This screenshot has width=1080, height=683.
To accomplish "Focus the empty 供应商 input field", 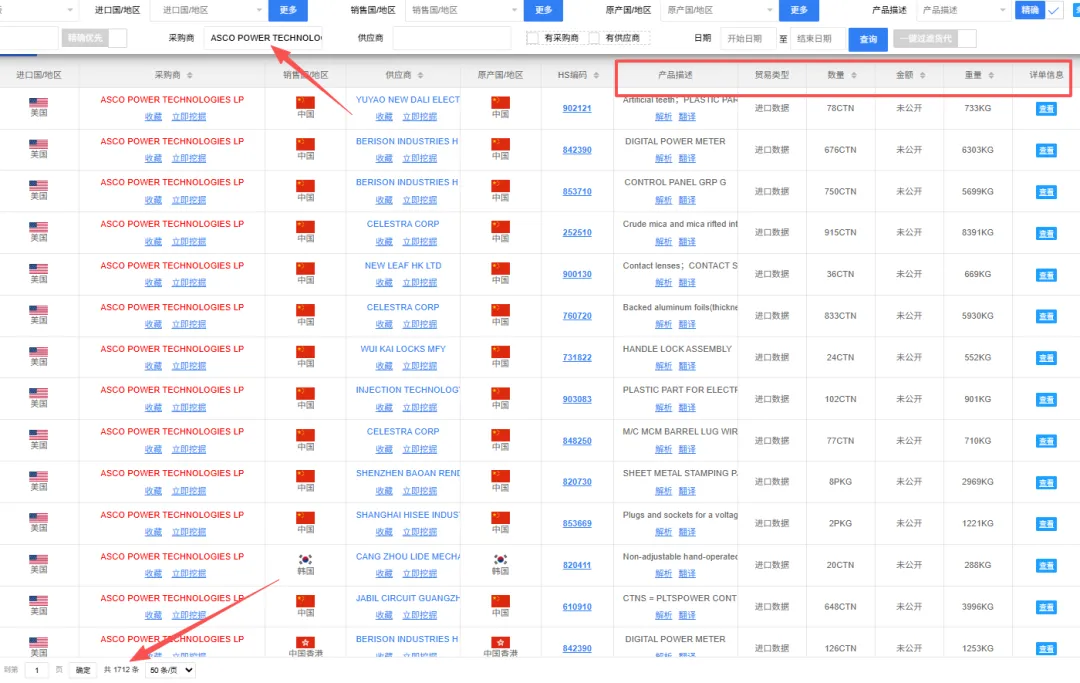I will point(452,38).
